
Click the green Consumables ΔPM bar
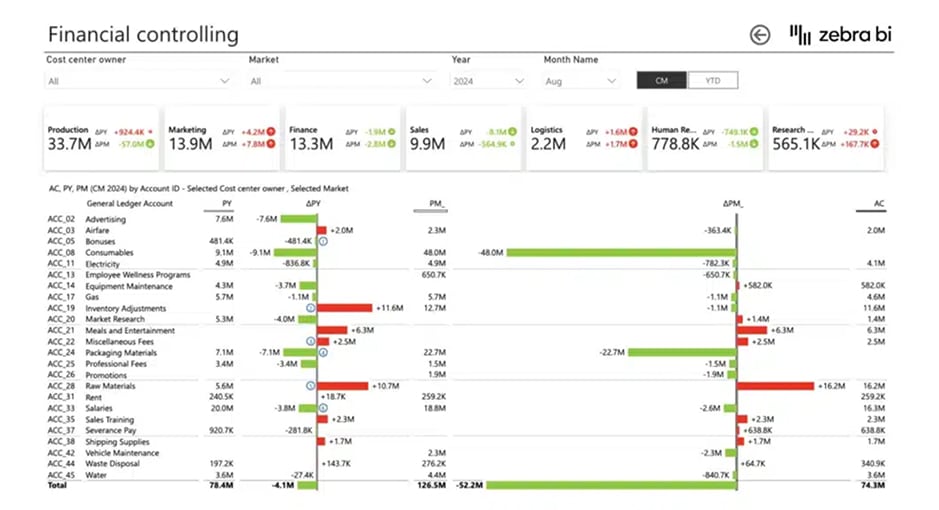point(620,252)
